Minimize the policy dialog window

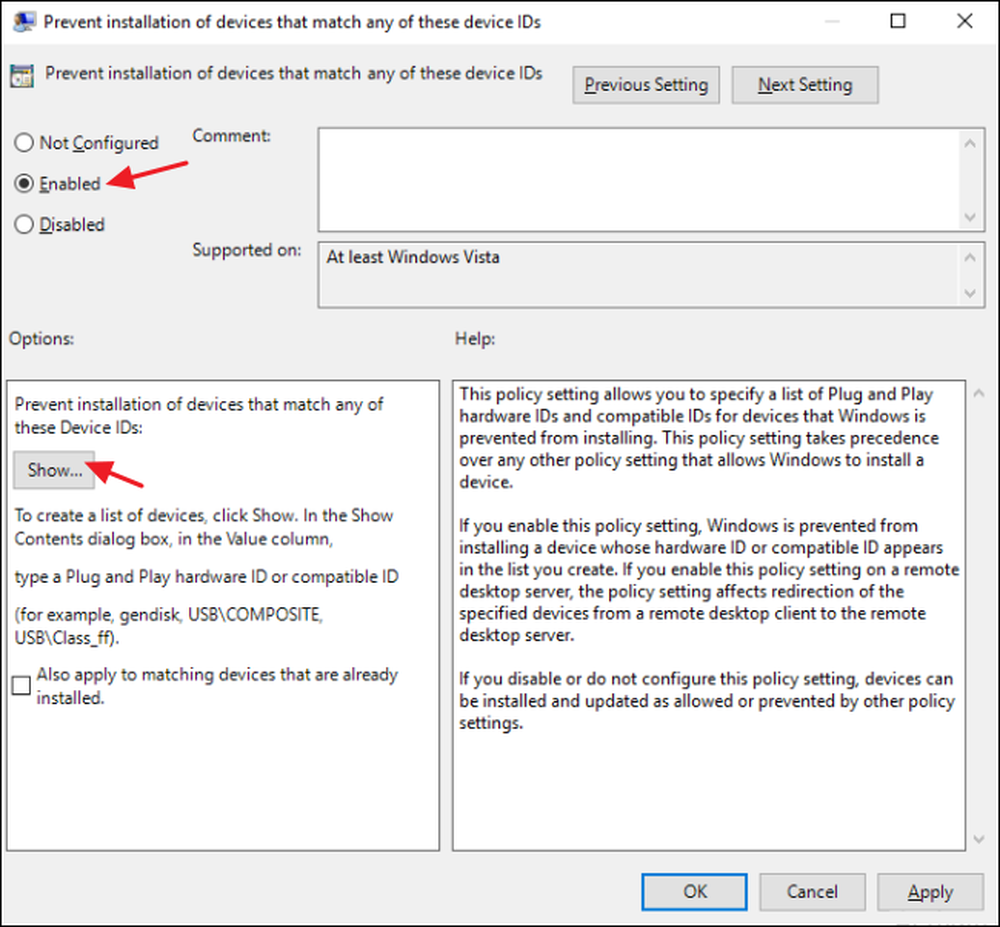831,21
